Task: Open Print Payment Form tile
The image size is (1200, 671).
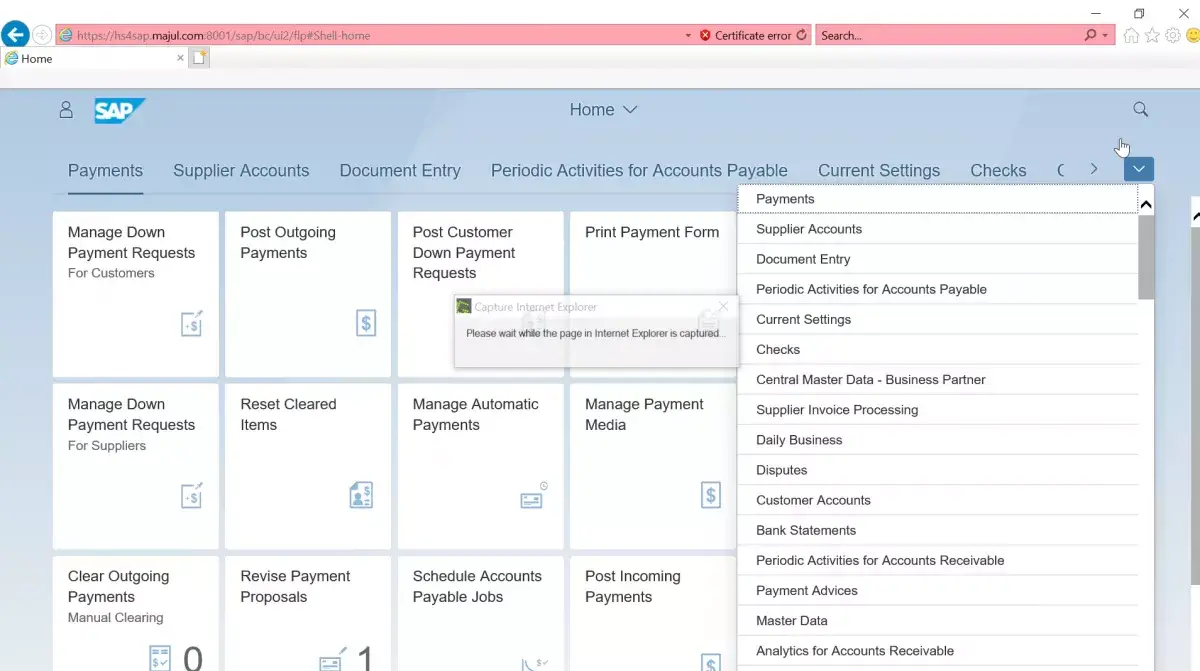Action: point(653,294)
